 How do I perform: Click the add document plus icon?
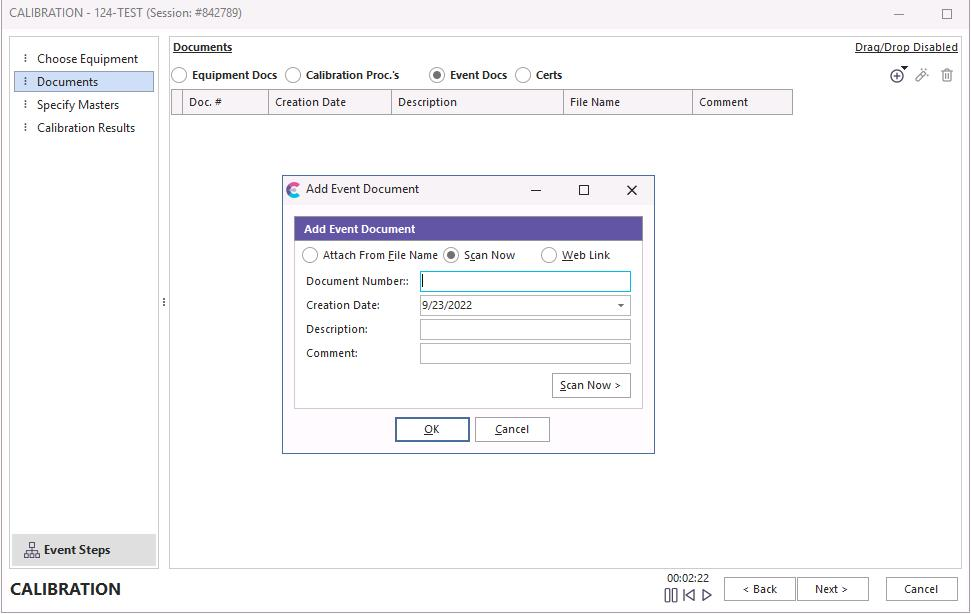[897, 76]
